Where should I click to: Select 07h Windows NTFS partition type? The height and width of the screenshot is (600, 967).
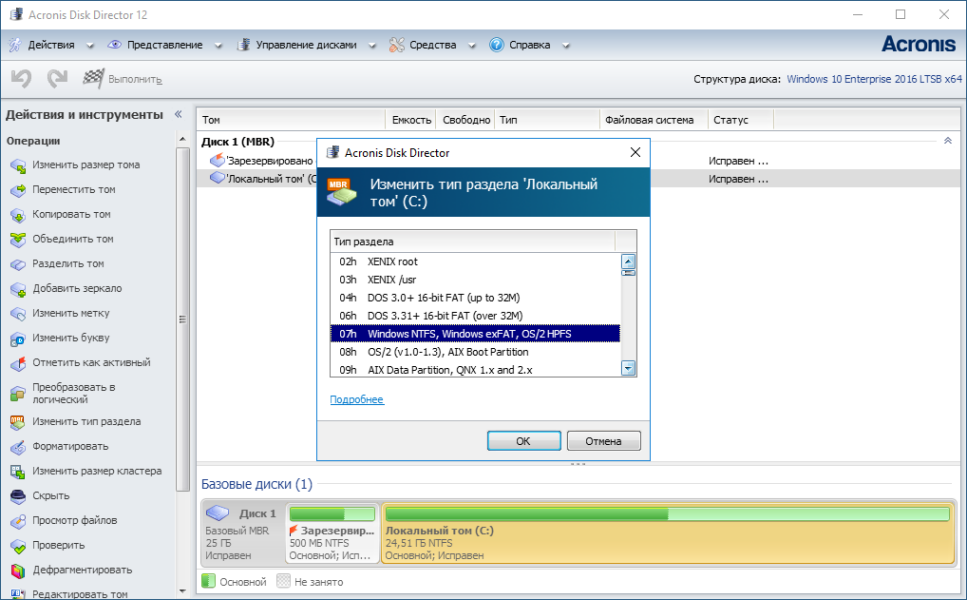475,334
